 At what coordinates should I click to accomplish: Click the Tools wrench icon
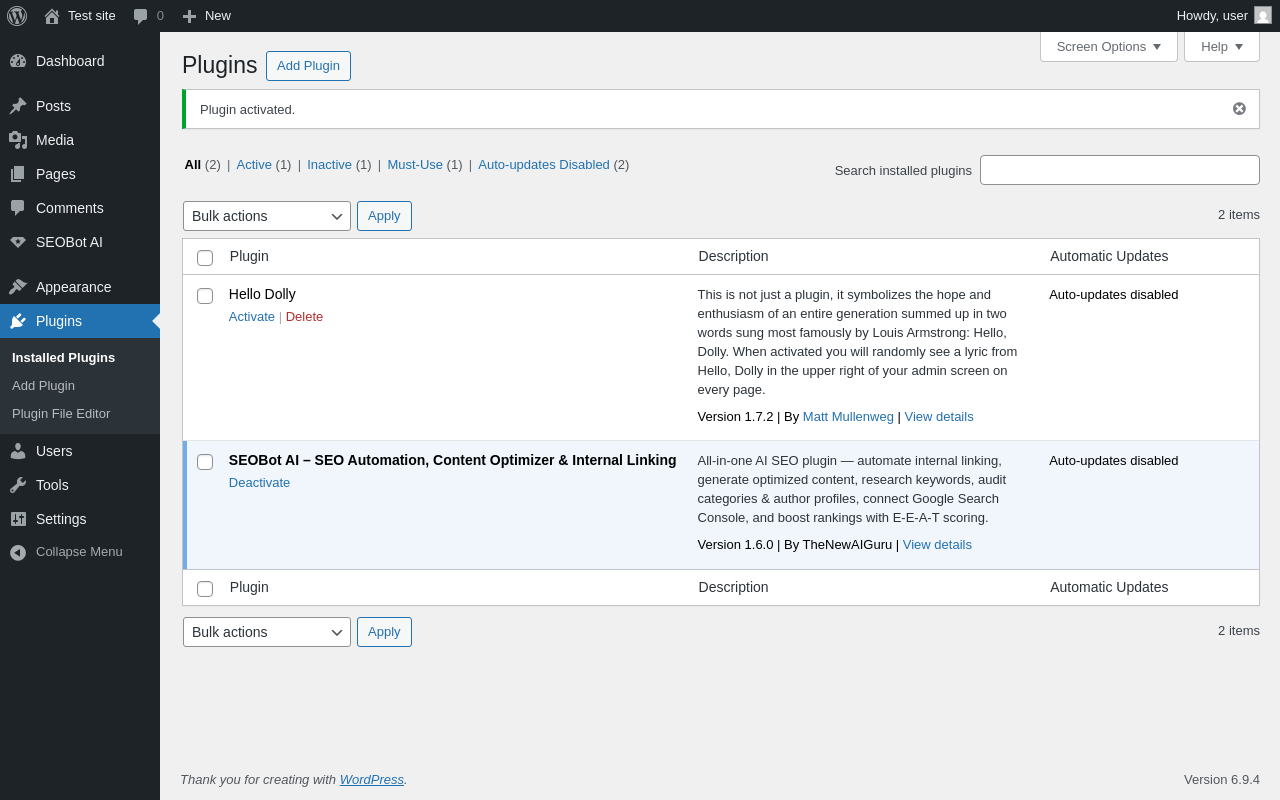(x=18, y=485)
